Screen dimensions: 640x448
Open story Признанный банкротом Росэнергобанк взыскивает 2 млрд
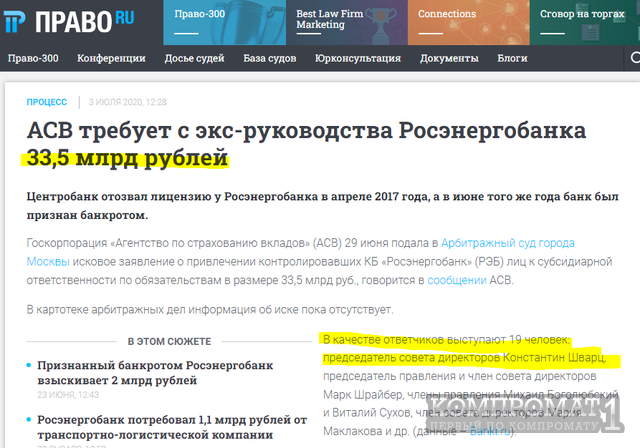[155, 373]
